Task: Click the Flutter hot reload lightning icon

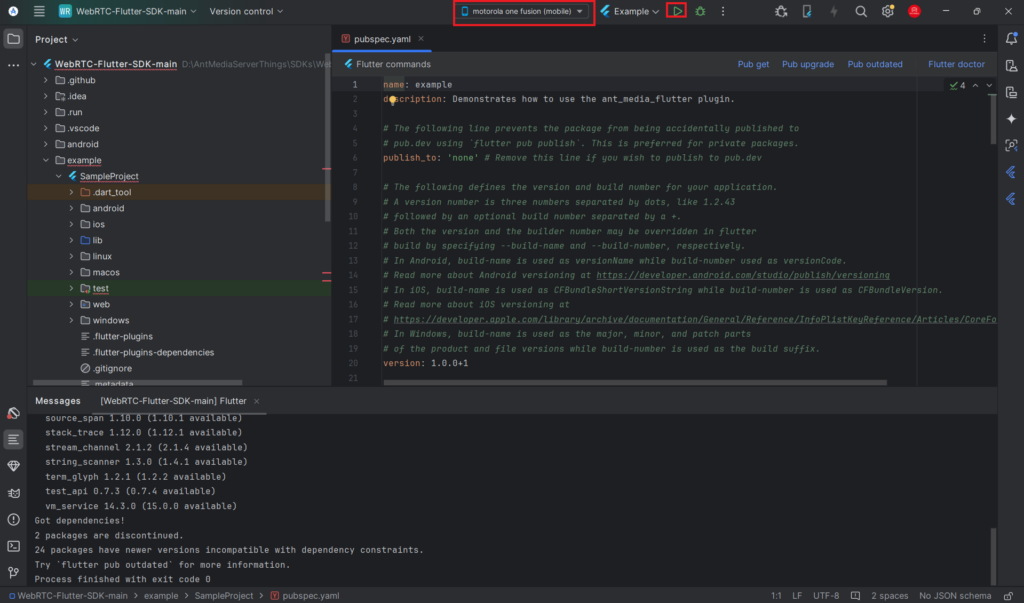Action: [x=834, y=11]
